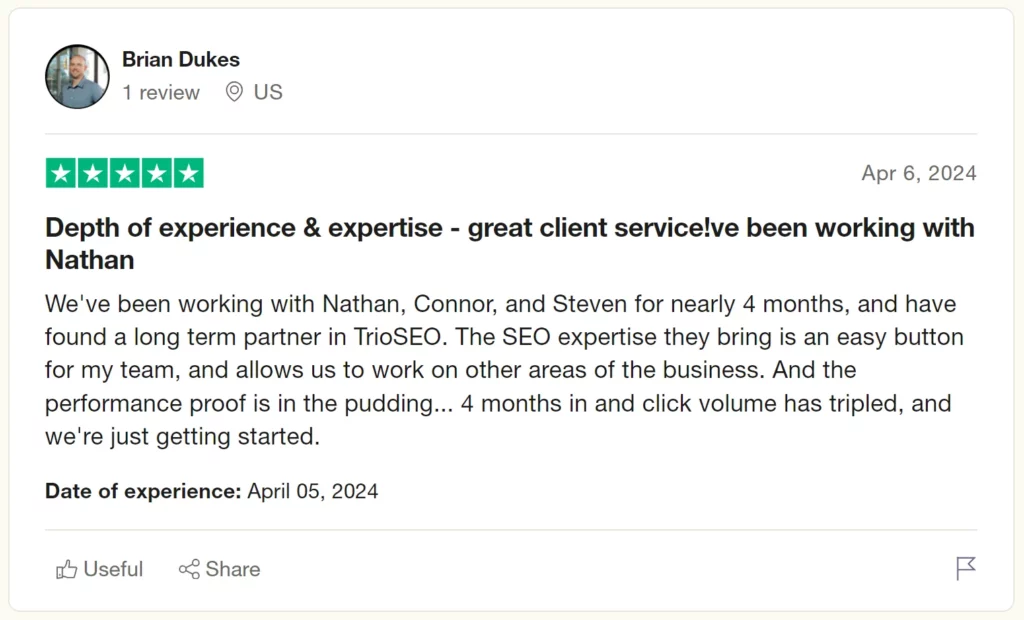Screen dimensions: 1024x620
Task: Report this review using the flag icon
Action: tap(965, 568)
